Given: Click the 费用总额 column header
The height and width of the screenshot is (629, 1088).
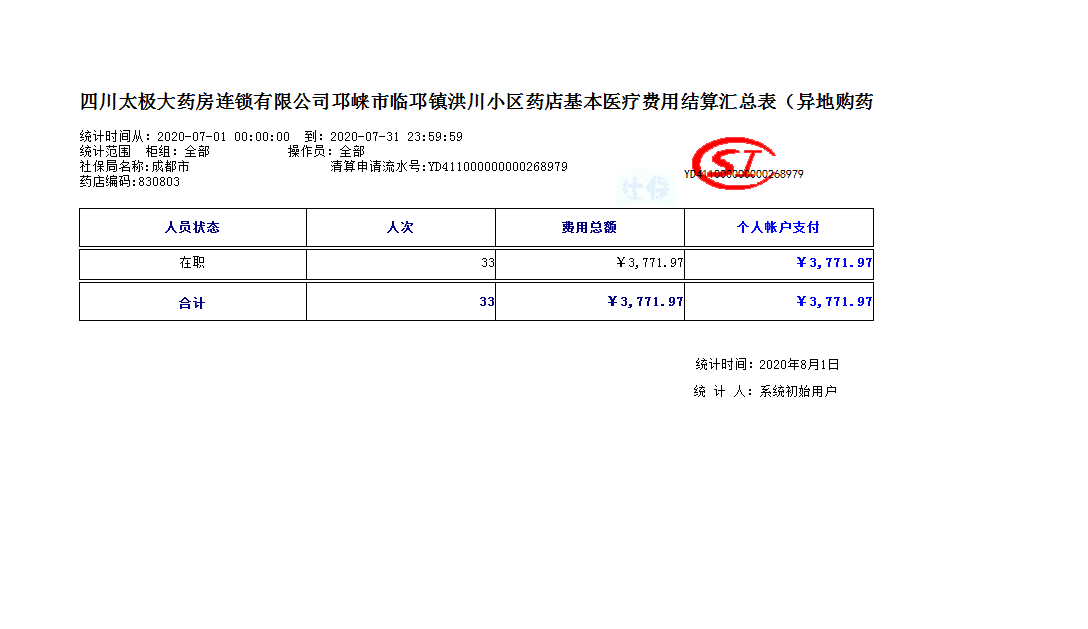Looking at the screenshot, I should pyautogui.click(x=589, y=227).
